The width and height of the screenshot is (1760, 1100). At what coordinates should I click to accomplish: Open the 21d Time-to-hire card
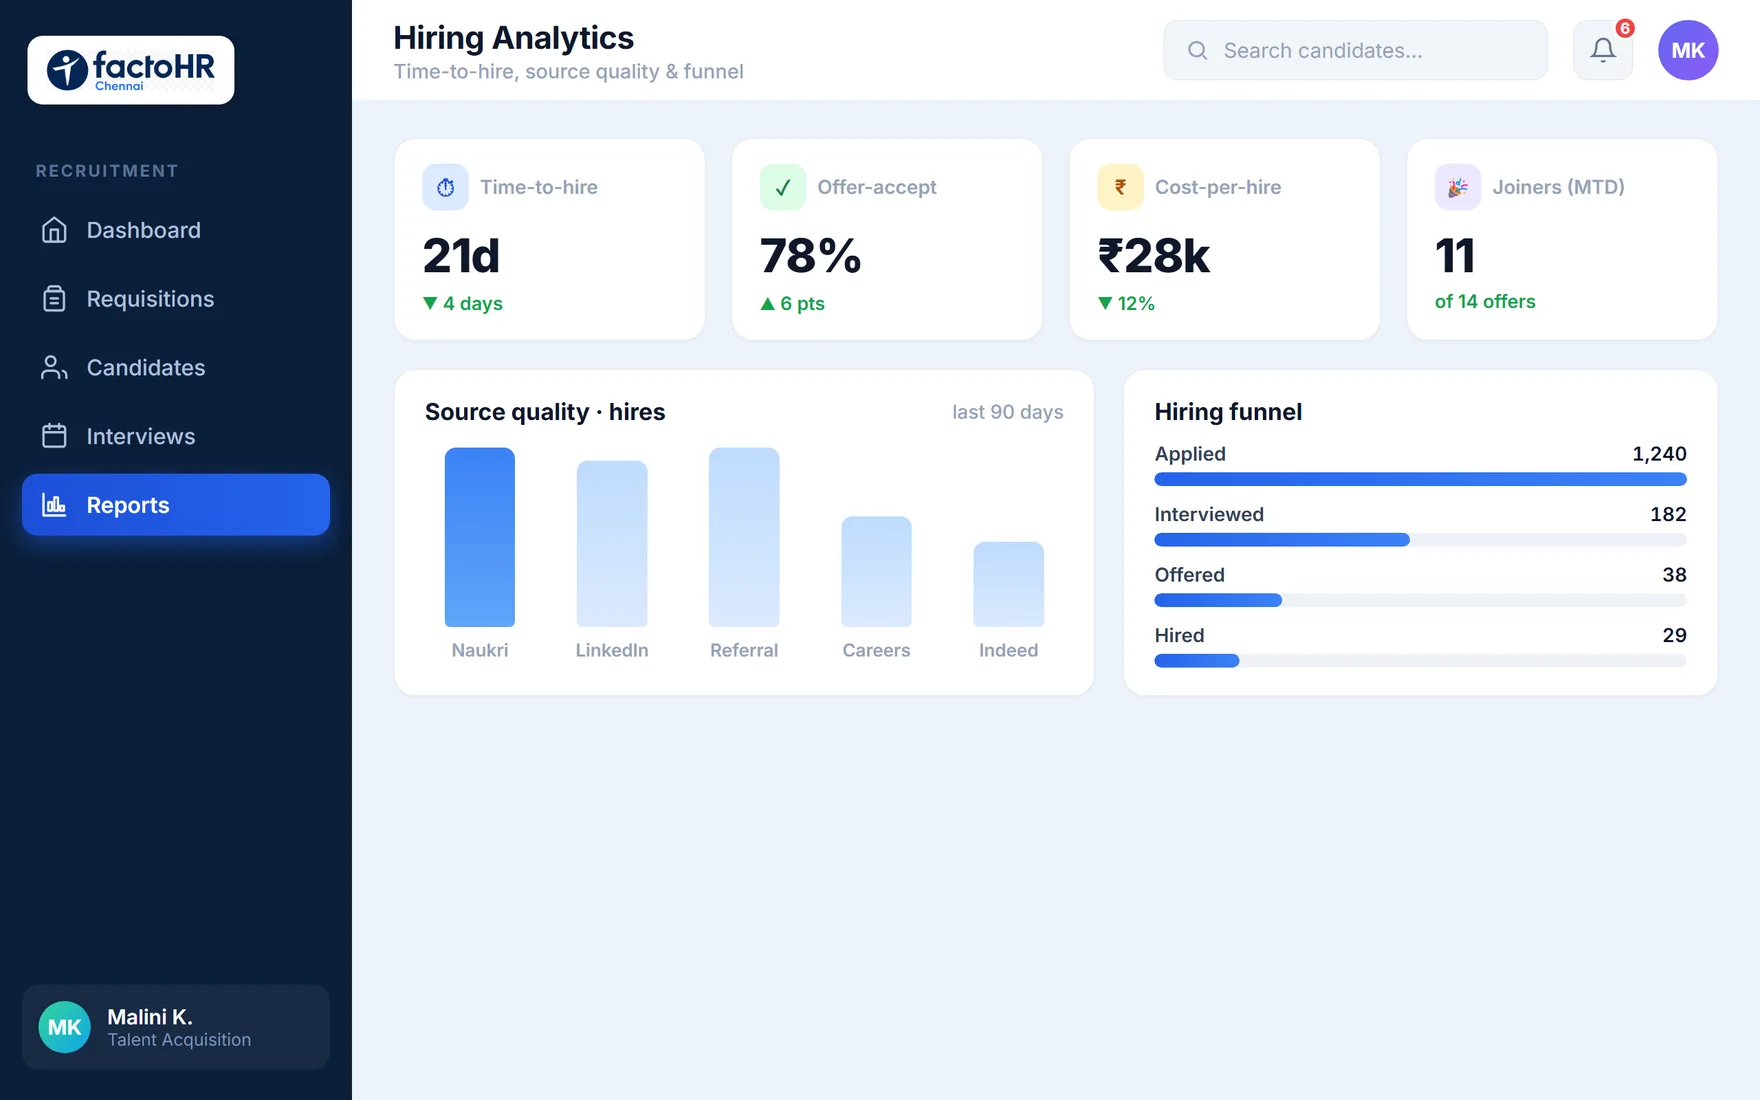pos(550,239)
